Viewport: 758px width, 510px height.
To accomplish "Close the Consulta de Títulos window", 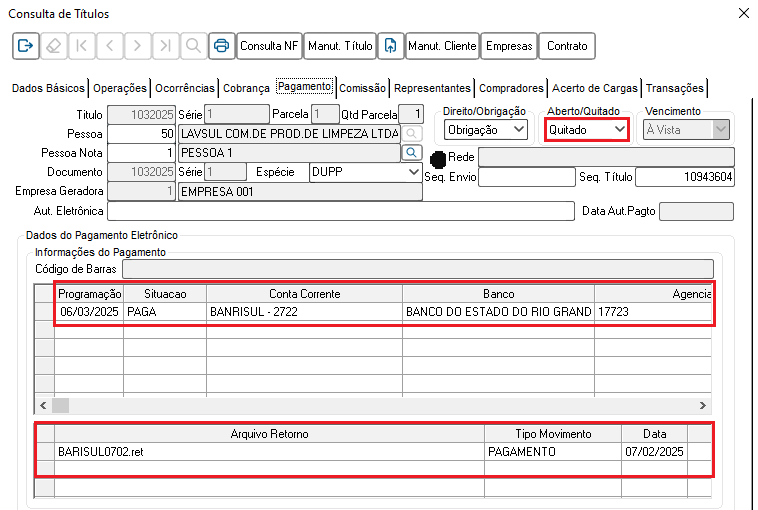I will (x=744, y=13).
